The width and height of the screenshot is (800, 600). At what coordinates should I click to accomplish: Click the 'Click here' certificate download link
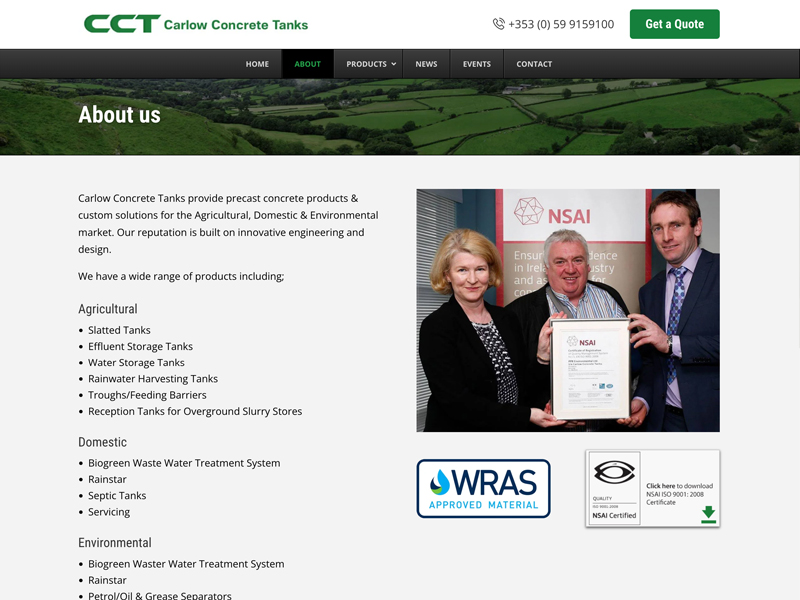tap(660, 486)
